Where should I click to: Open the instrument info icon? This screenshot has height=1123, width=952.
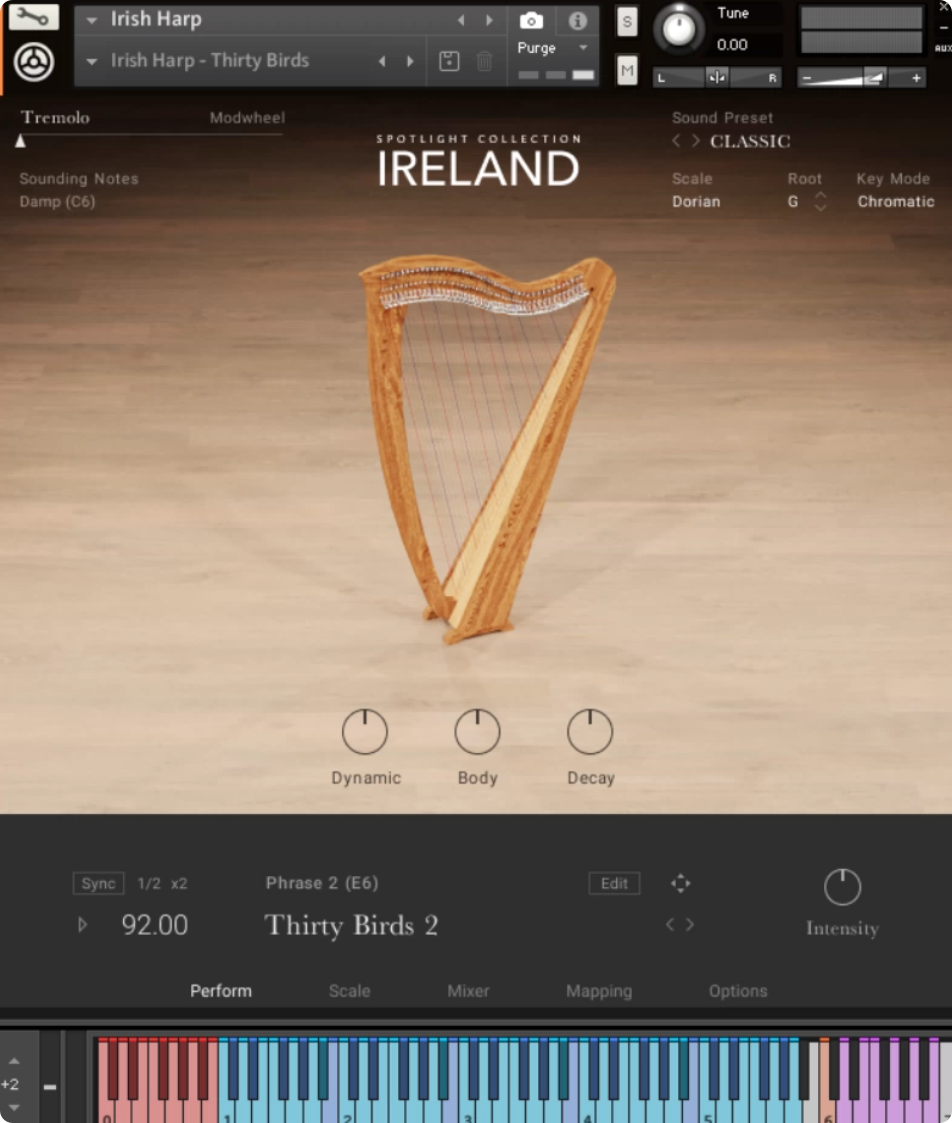(x=577, y=21)
